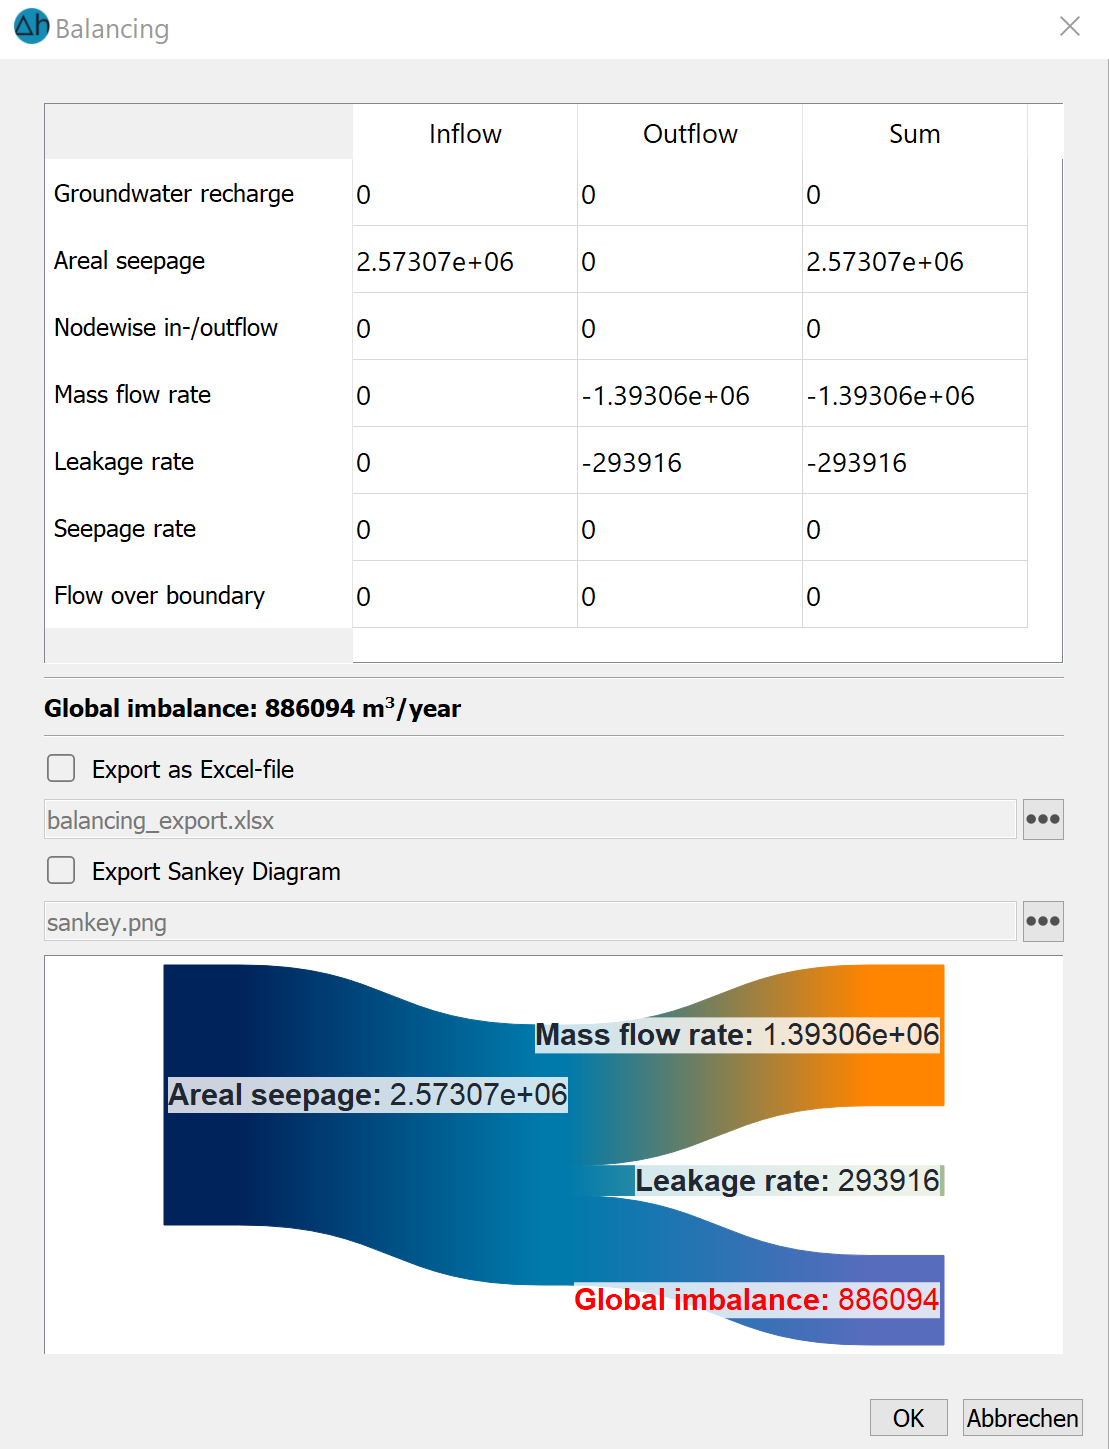This screenshot has width=1109, height=1449.
Task: Click Areal seepage Inflow cell 2.57307e+06
Action: (465, 260)
